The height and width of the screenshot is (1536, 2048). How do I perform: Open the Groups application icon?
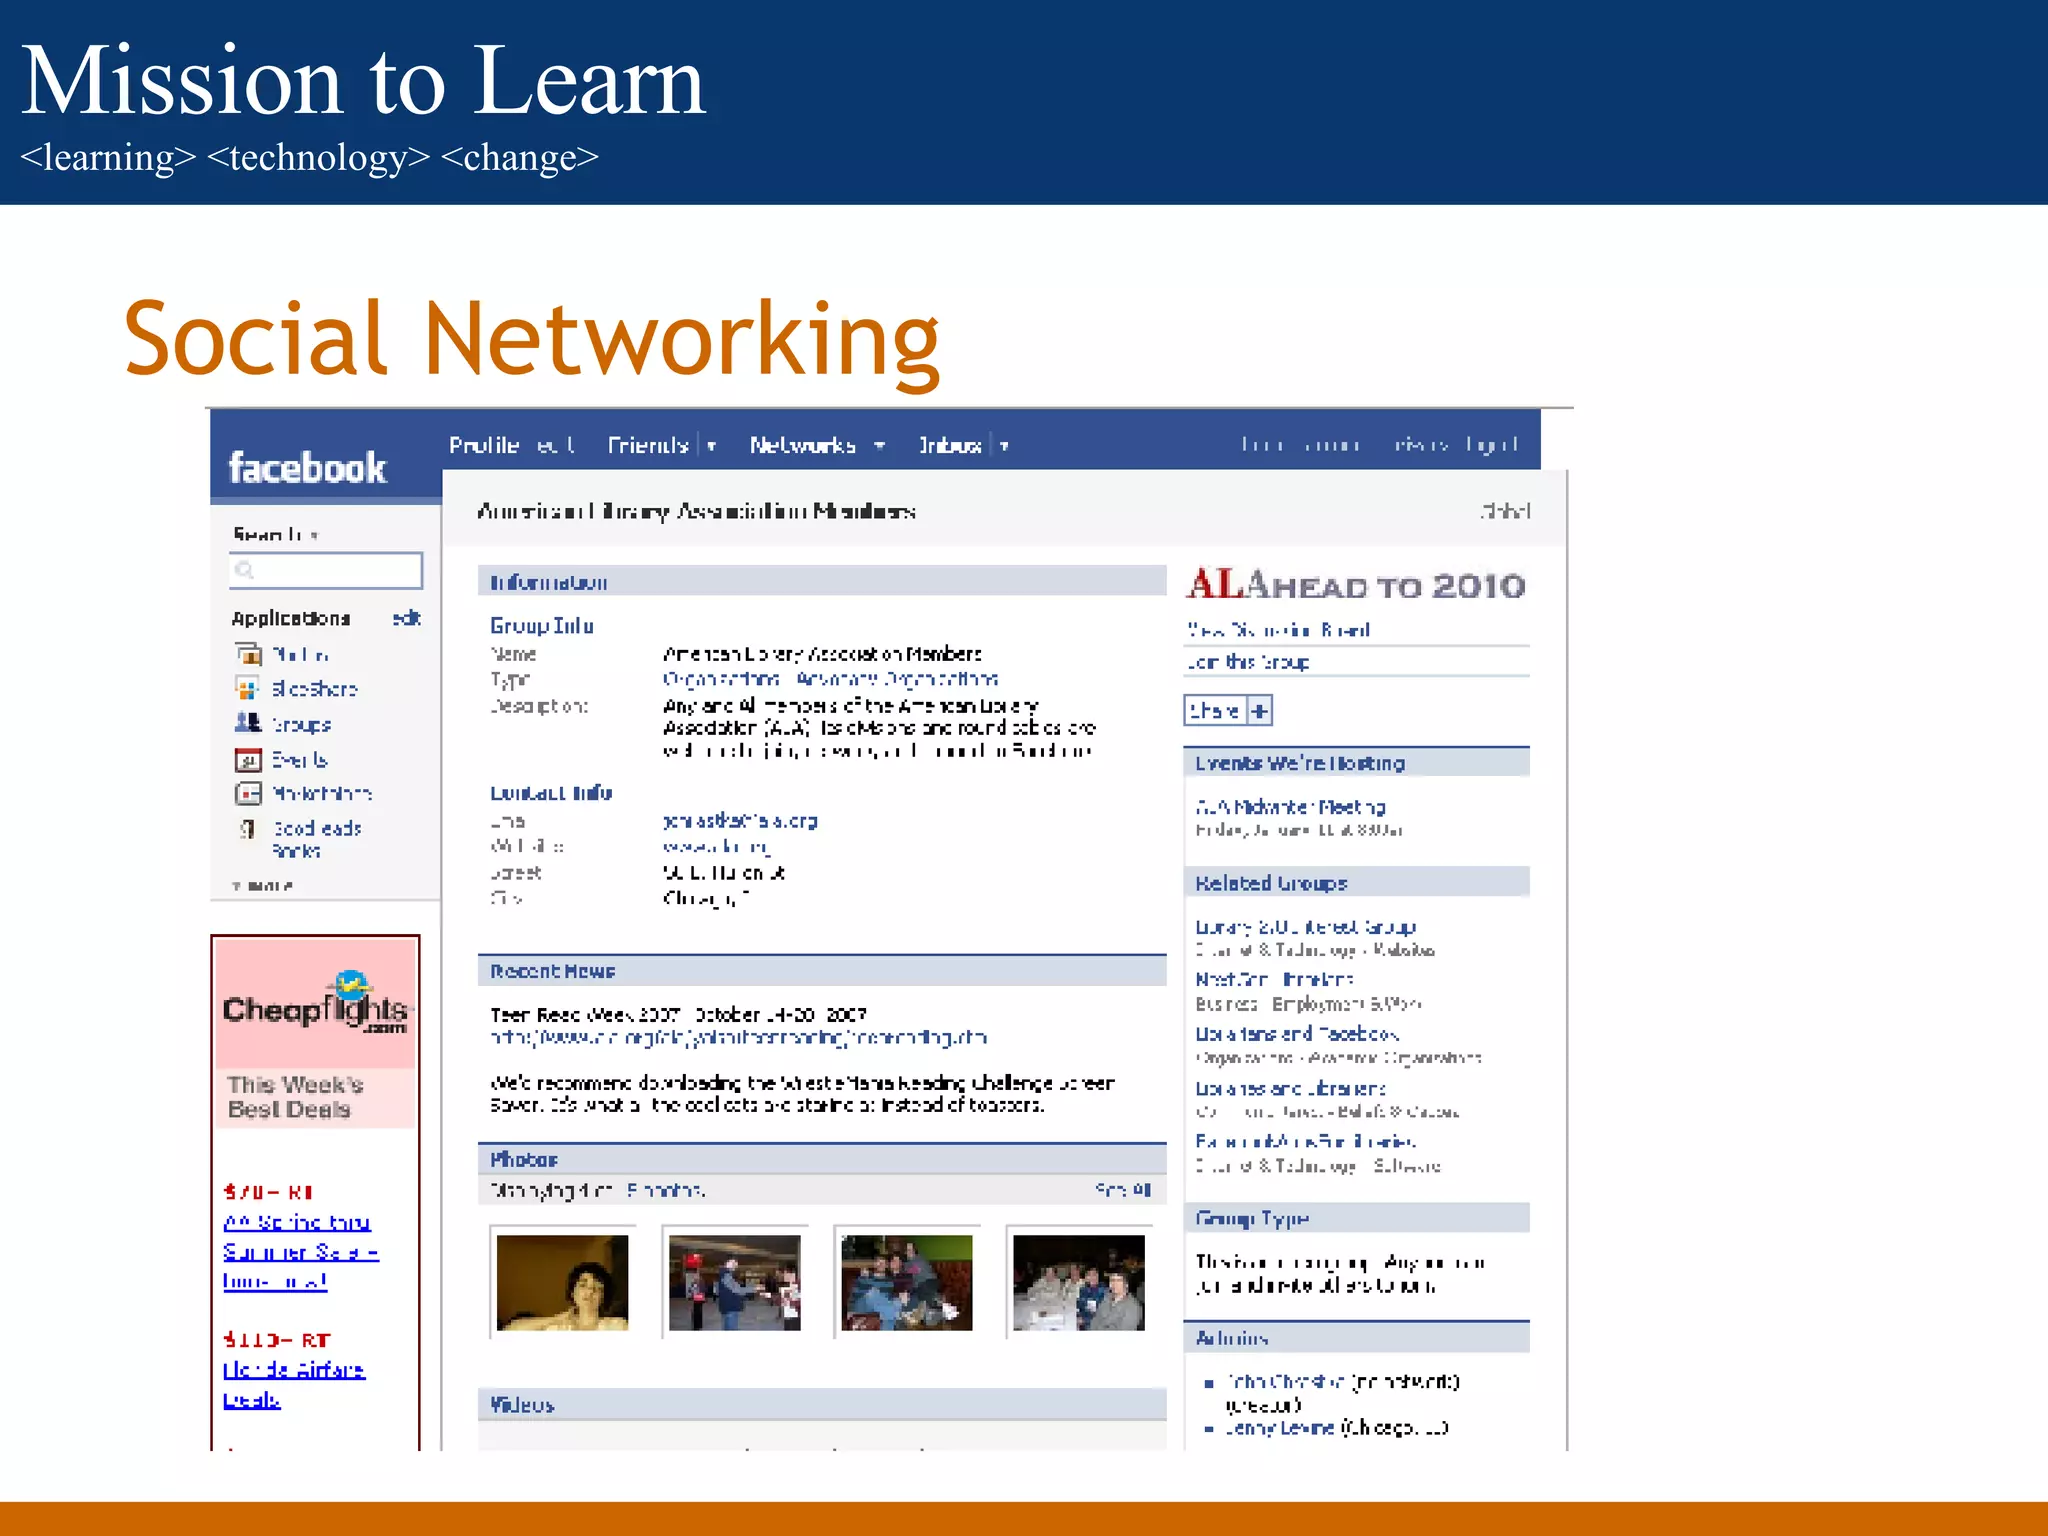click(248, 723)
